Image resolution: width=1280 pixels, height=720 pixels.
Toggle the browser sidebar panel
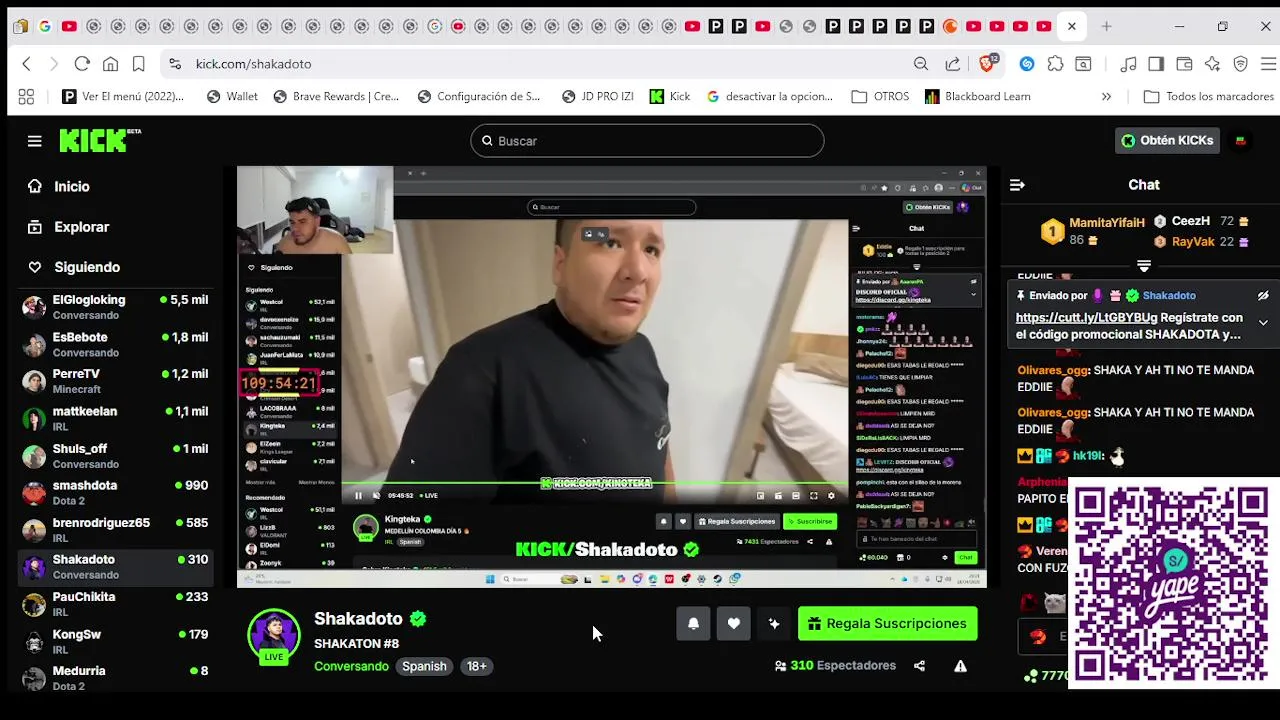[x=1156, y=64]
